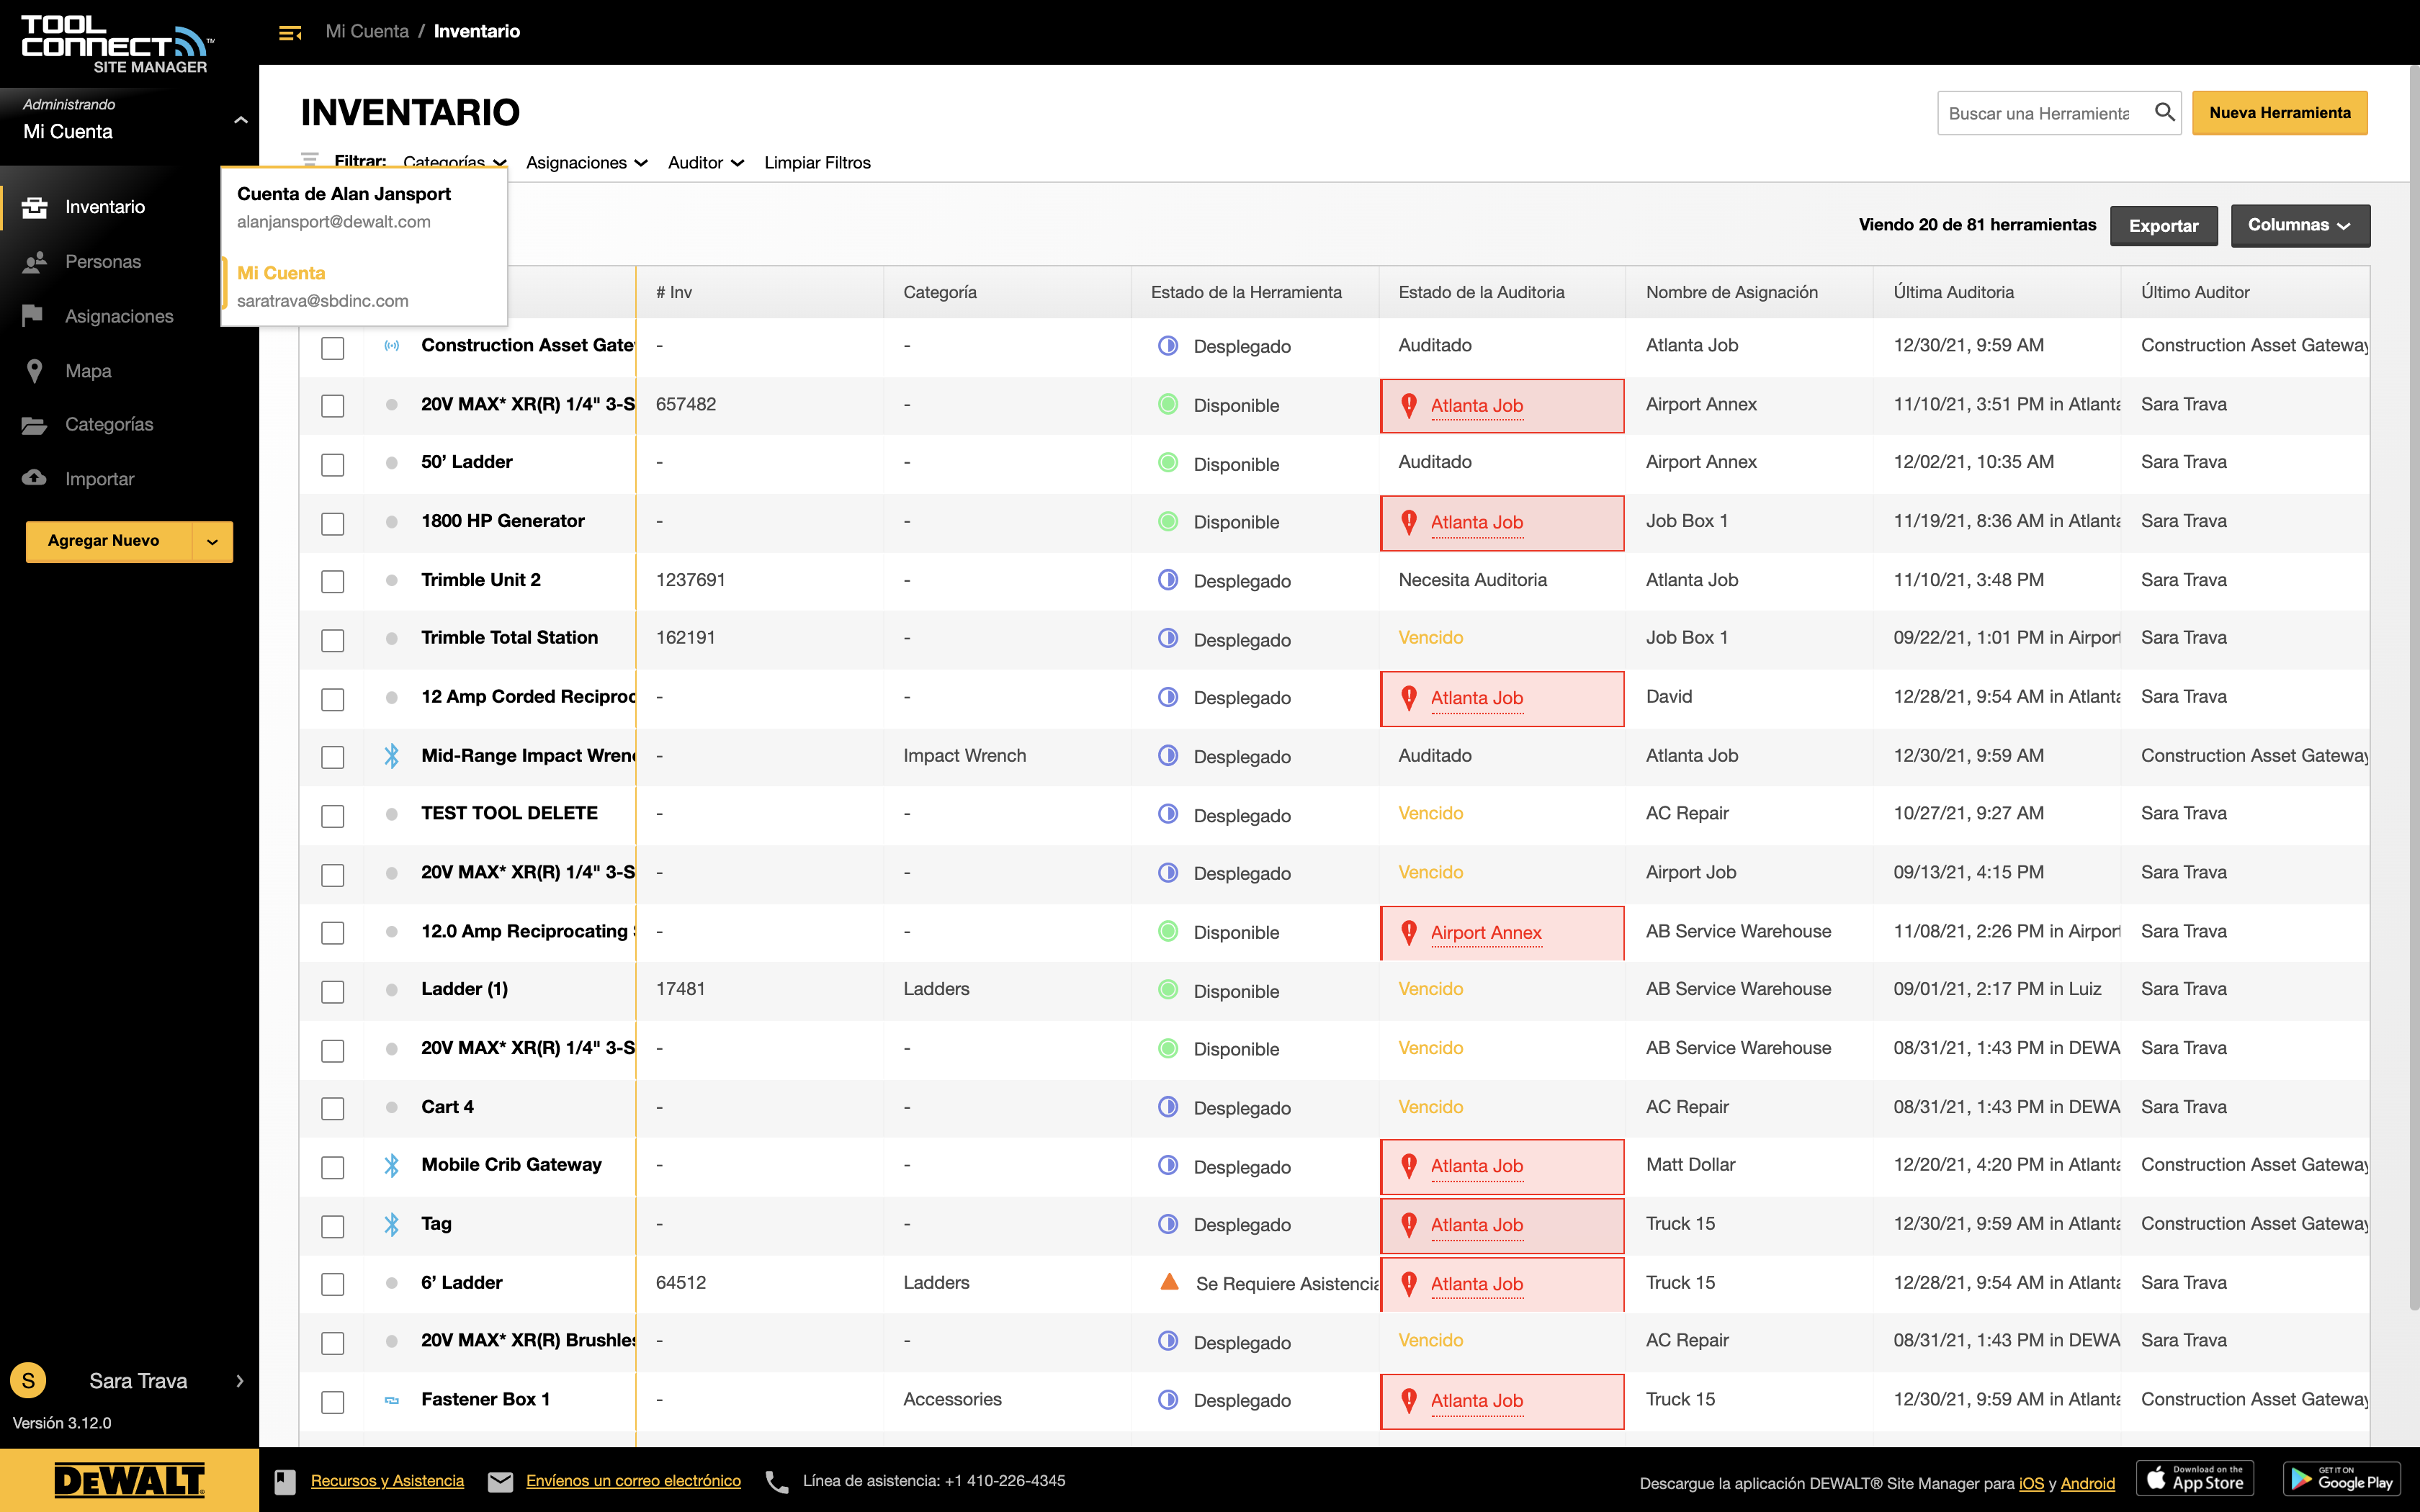Image resolution: width=2420 pixels, height=1512 pixels.
Task: Click the Se Requiere Asistencia warning triangle
Action: (1169, 1282)
